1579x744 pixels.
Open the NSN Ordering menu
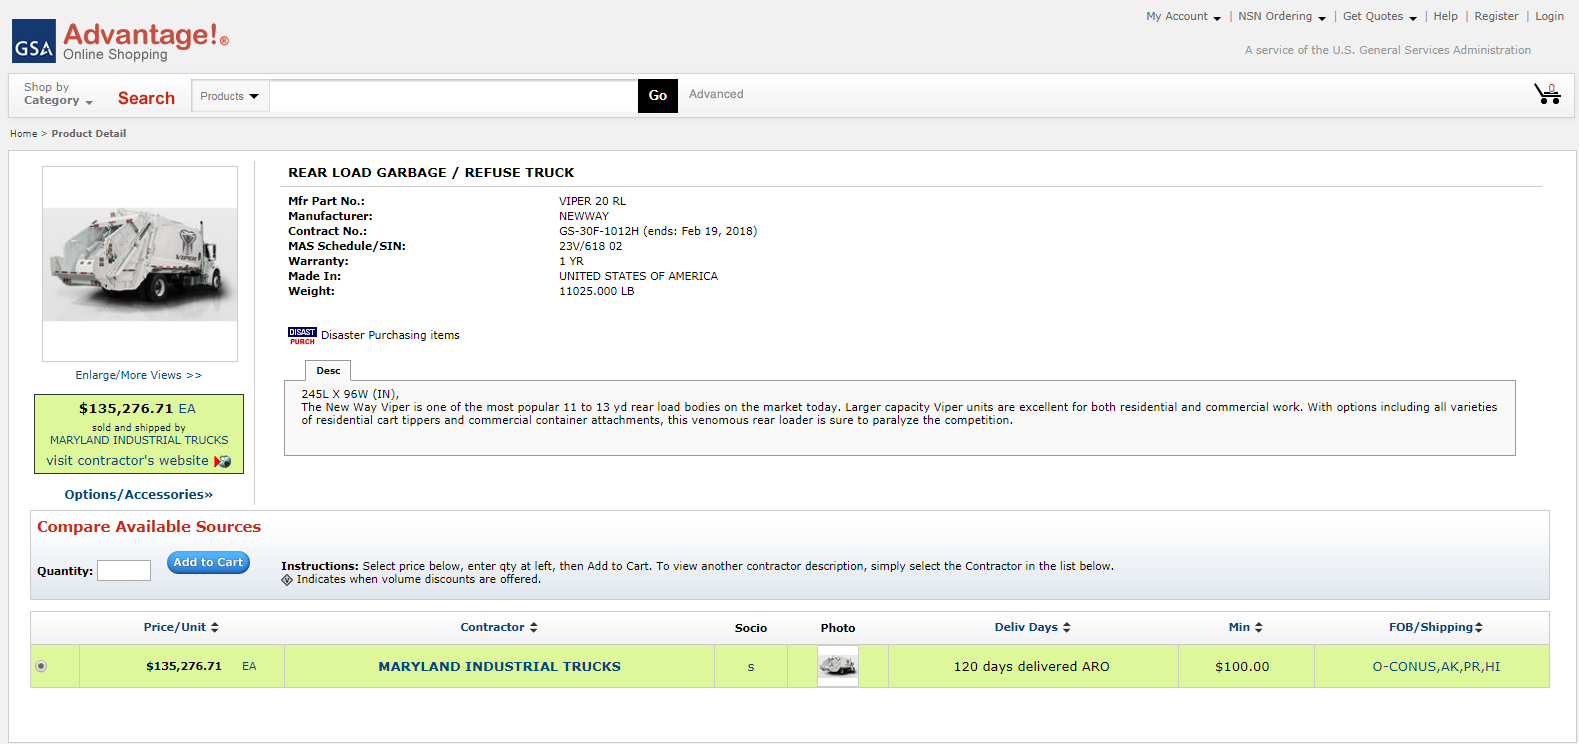point(1281,17)
